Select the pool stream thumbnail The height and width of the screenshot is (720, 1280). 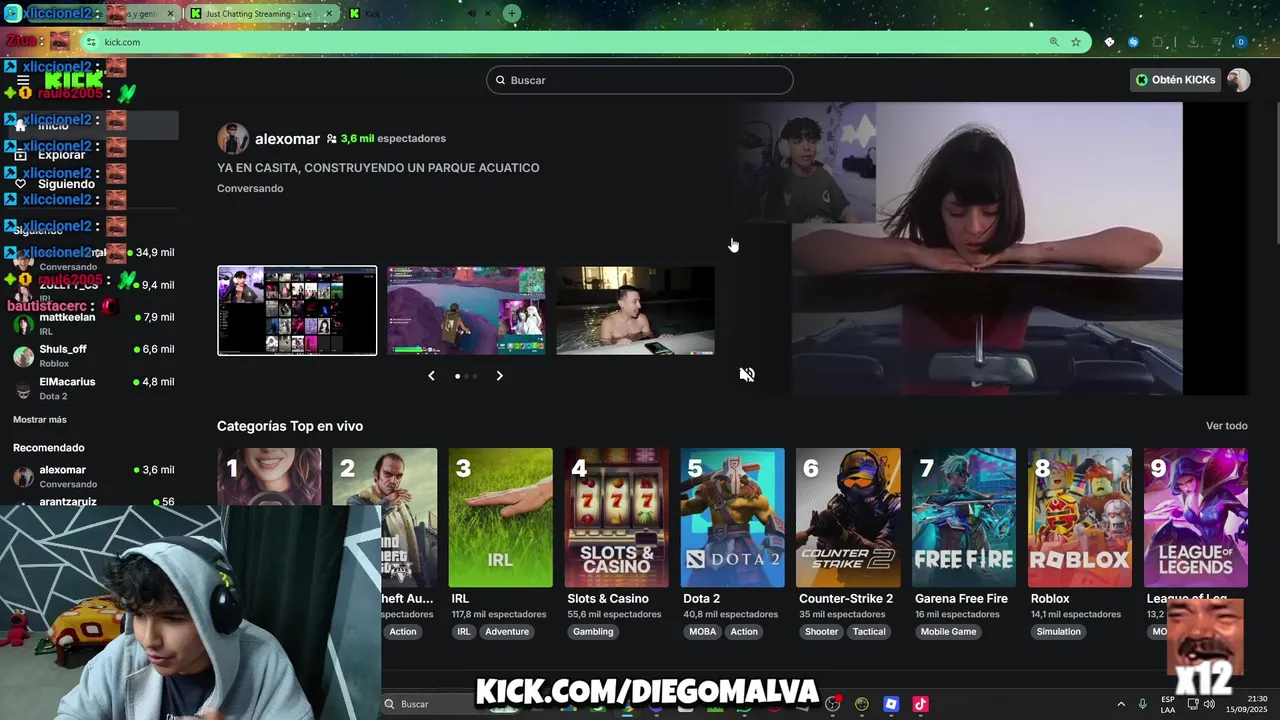click(635, 310)
